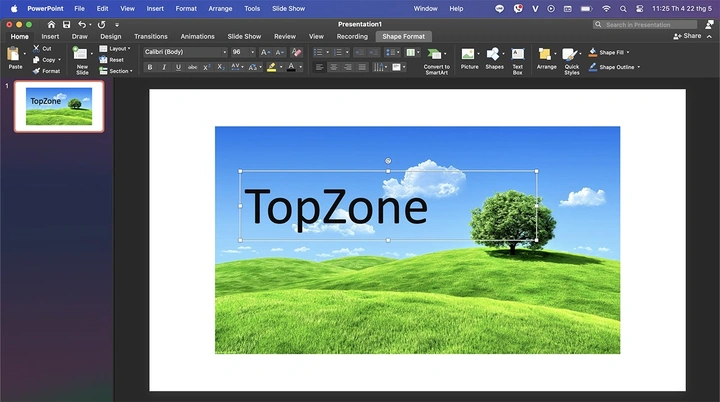
Task: Toggle strikethrough formatting
Action: coord(192,67)
